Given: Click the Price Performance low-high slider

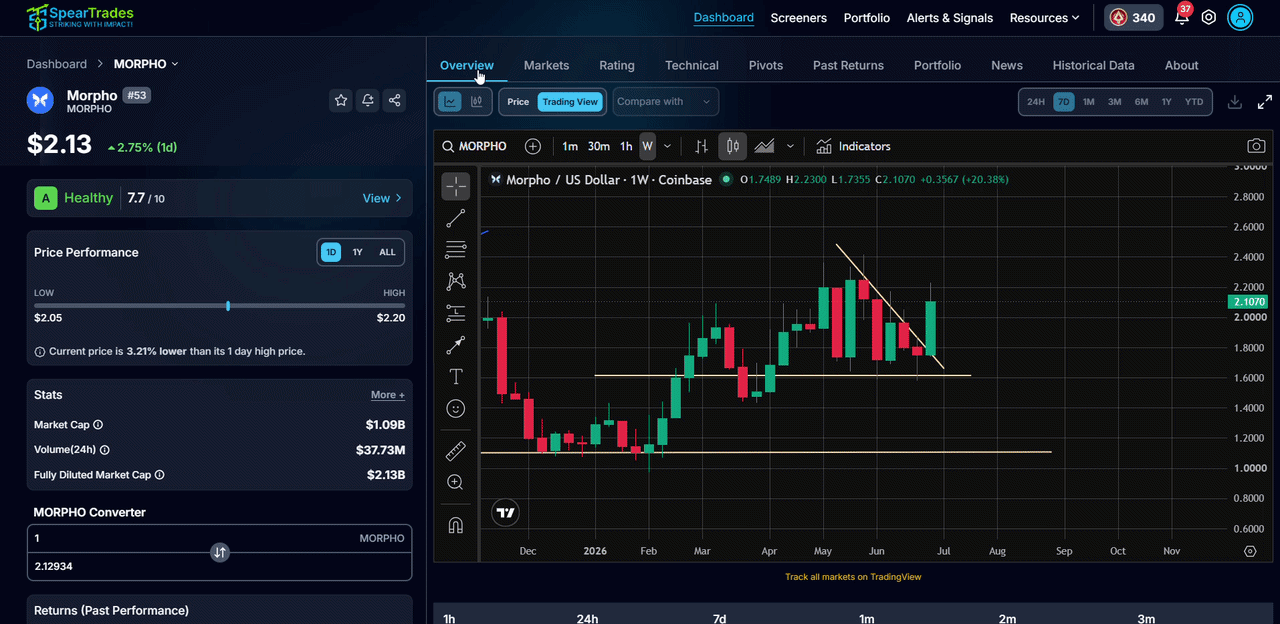Looking at the screenshot, I should (220, 306).
